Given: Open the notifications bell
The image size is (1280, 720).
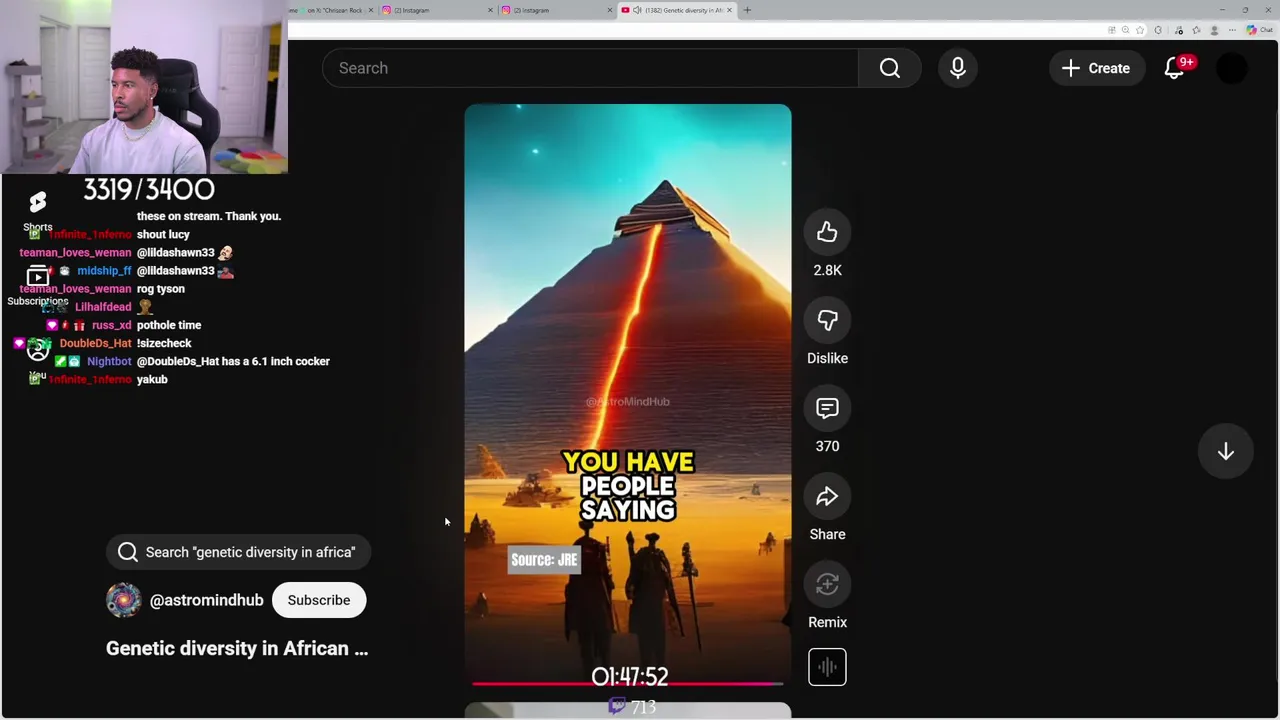Looking at the screenshot, I should tap(1175, 68).
